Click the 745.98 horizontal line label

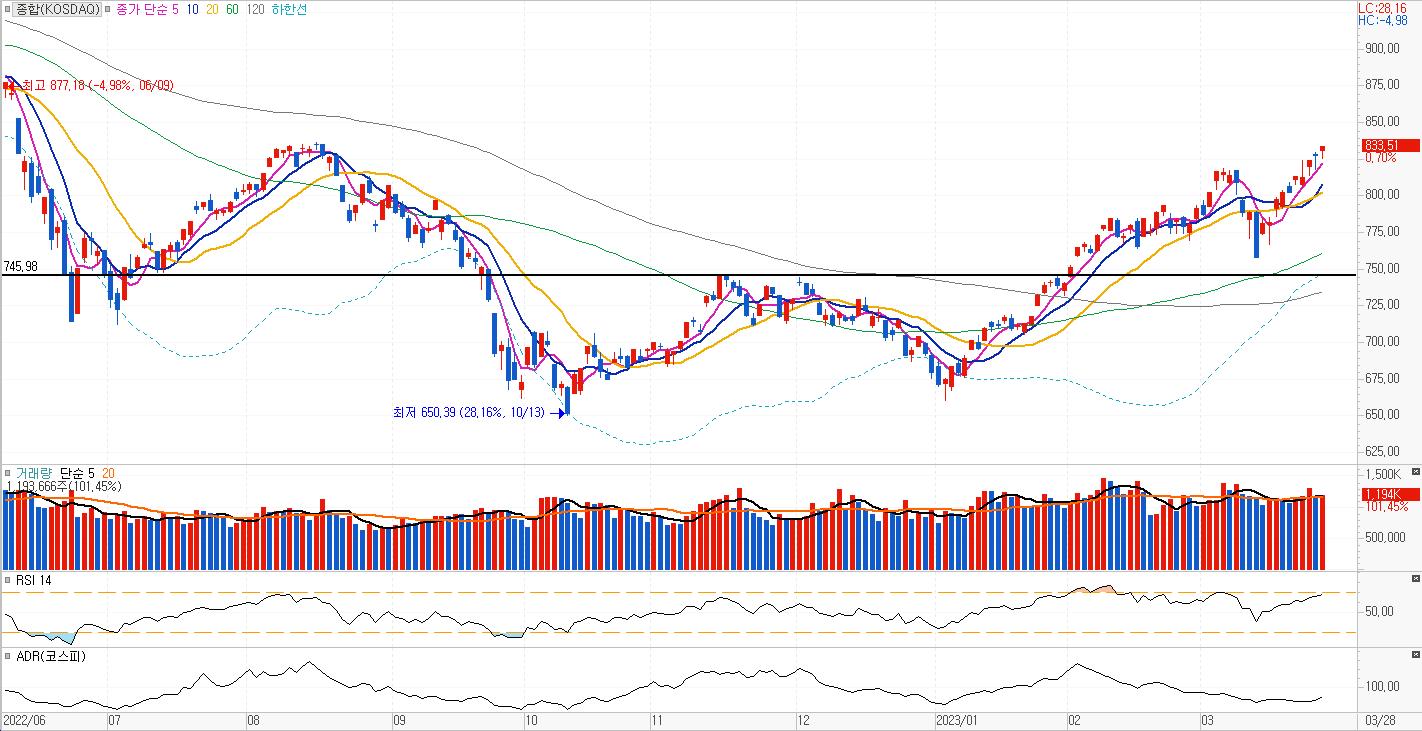(x=19, y=266)
